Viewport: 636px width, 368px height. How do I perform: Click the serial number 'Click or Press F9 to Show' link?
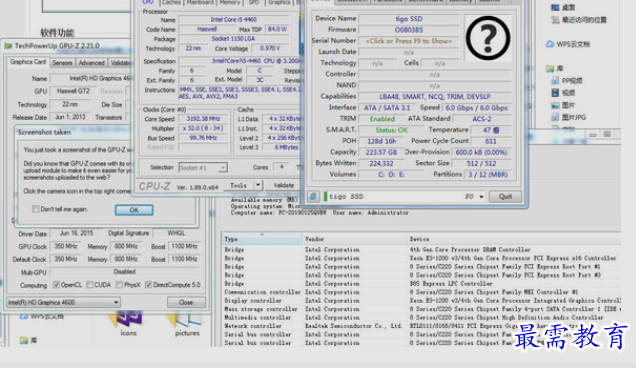click(x=408, y=41)
